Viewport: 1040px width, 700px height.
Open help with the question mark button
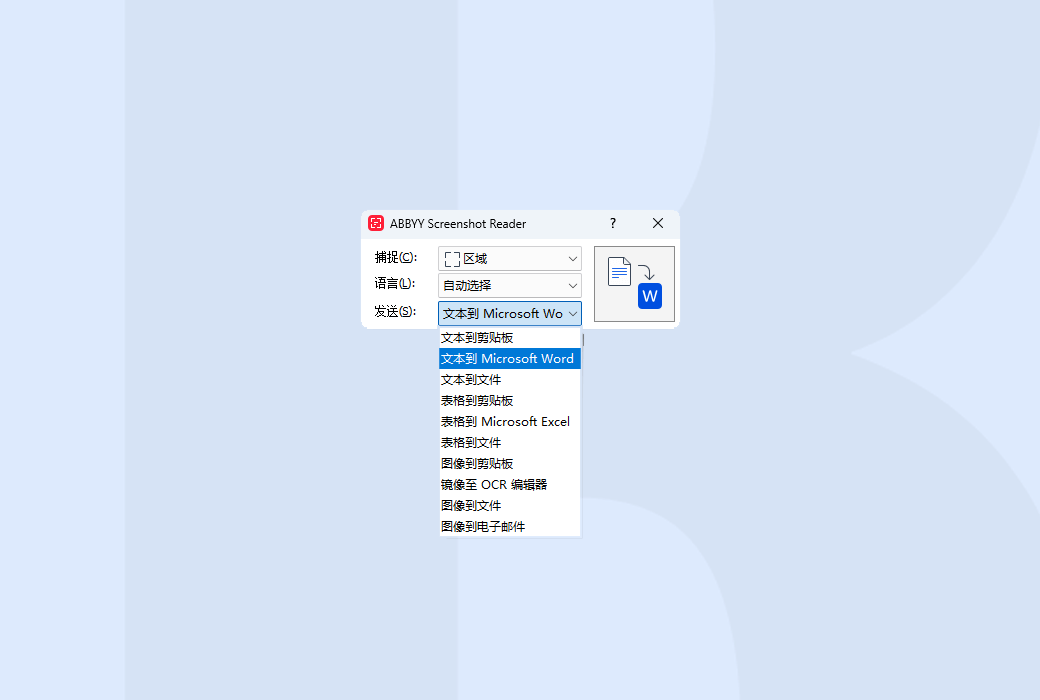click(x=613, y=223)
